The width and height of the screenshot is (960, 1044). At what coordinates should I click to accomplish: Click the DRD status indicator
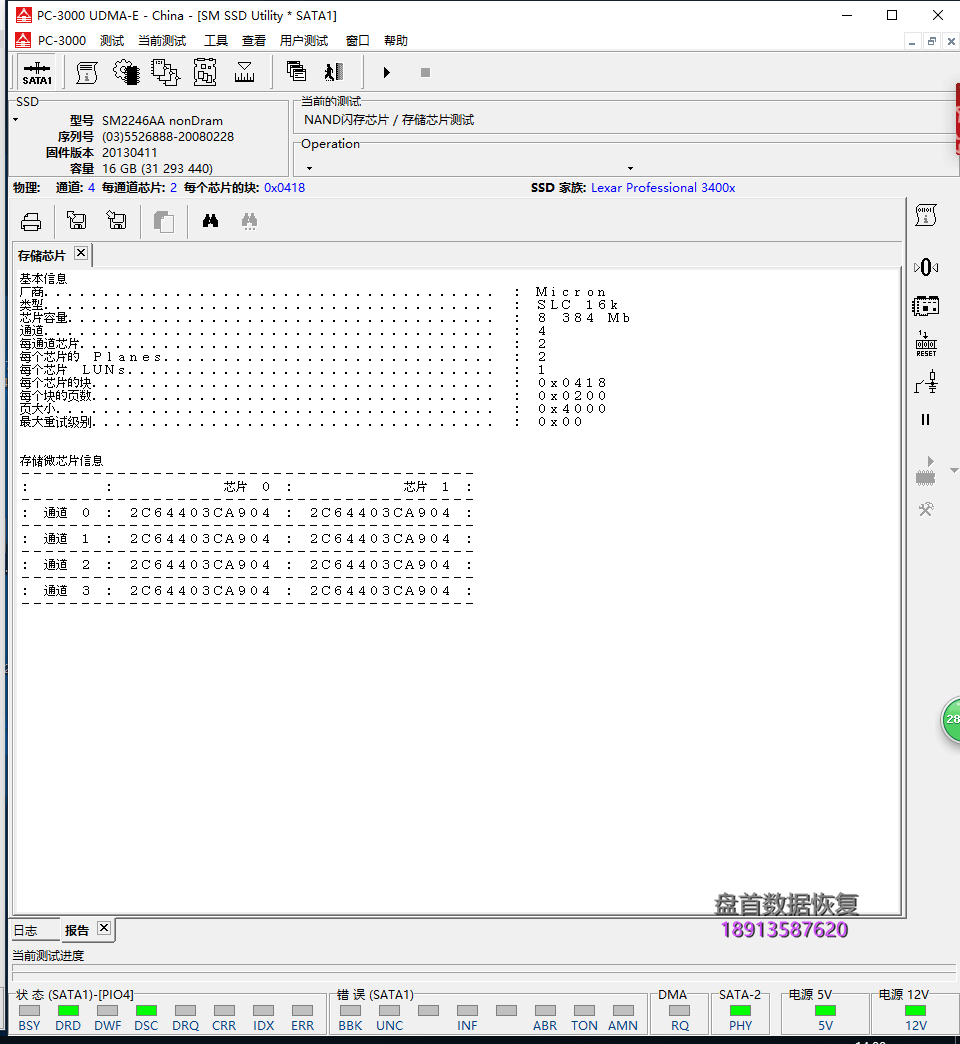tap(68, 1011)
